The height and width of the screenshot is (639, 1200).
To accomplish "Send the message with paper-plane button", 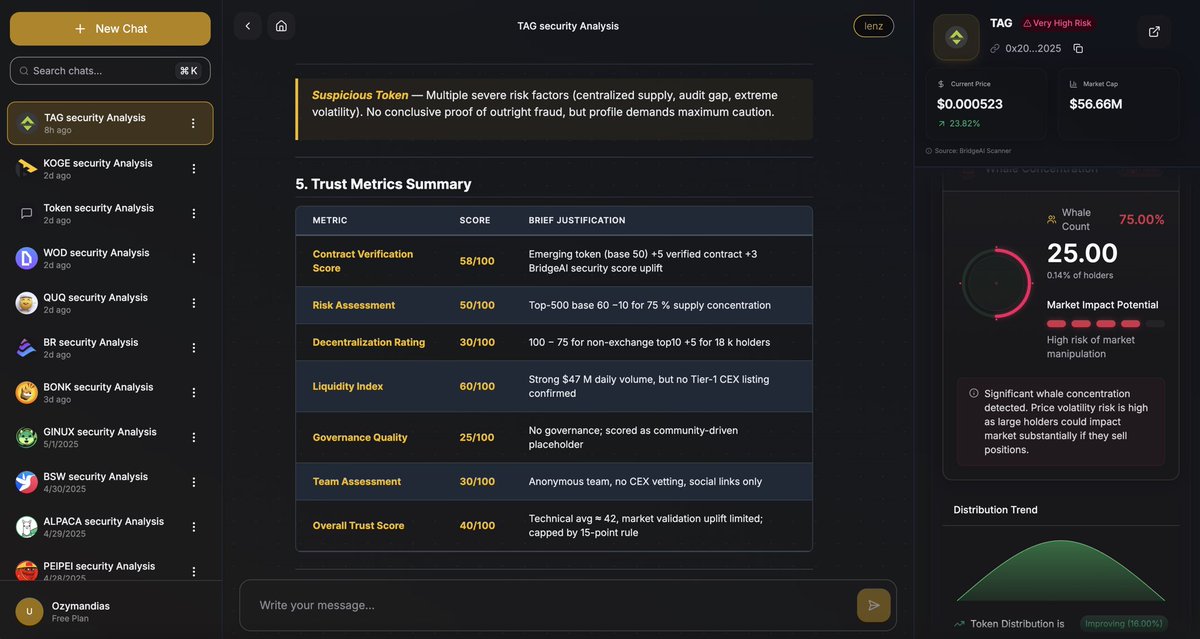I will pyautogui.click(x=873, y=605).
